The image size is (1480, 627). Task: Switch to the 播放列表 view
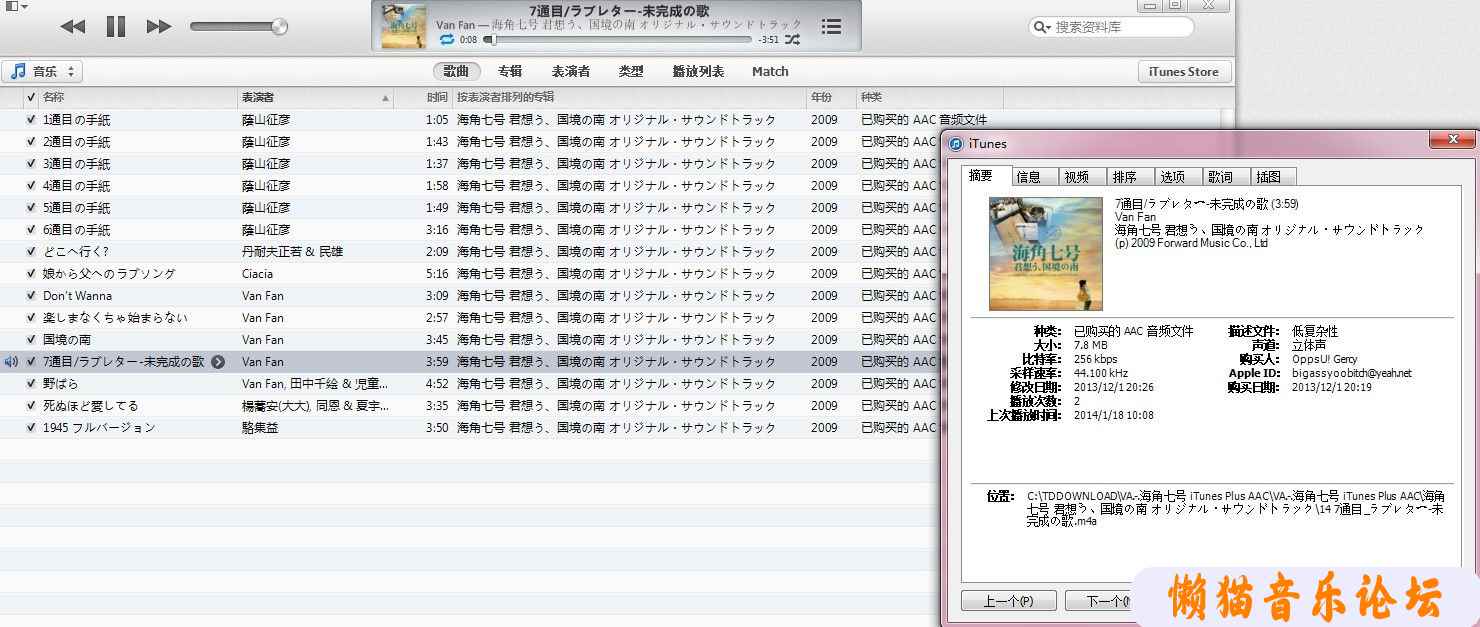698,71
